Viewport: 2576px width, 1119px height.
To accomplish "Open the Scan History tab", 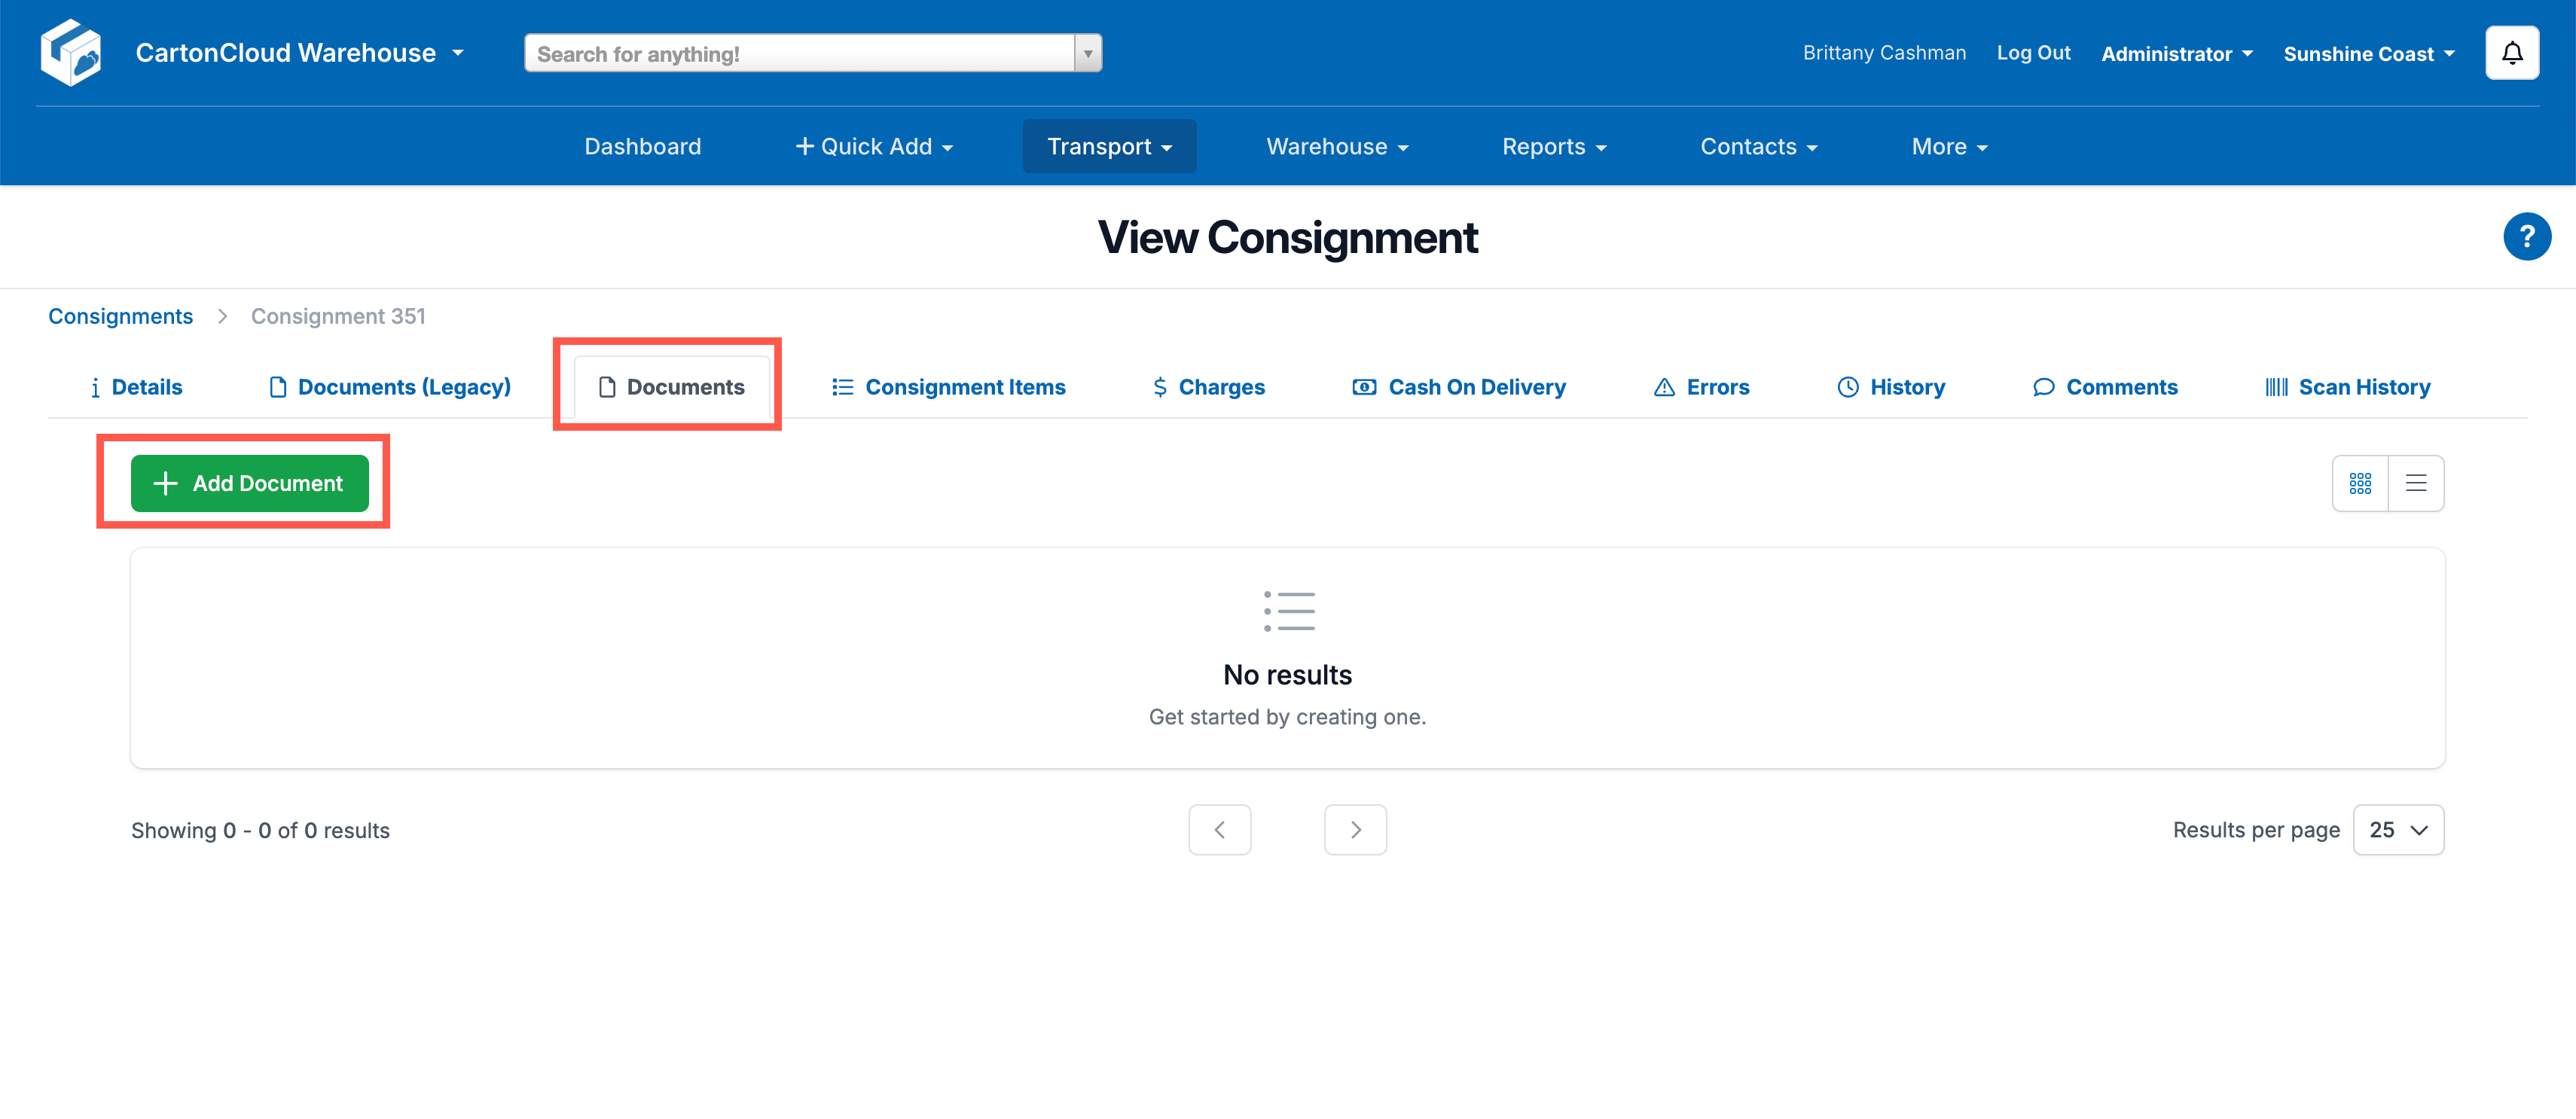I will point(2346,387).
